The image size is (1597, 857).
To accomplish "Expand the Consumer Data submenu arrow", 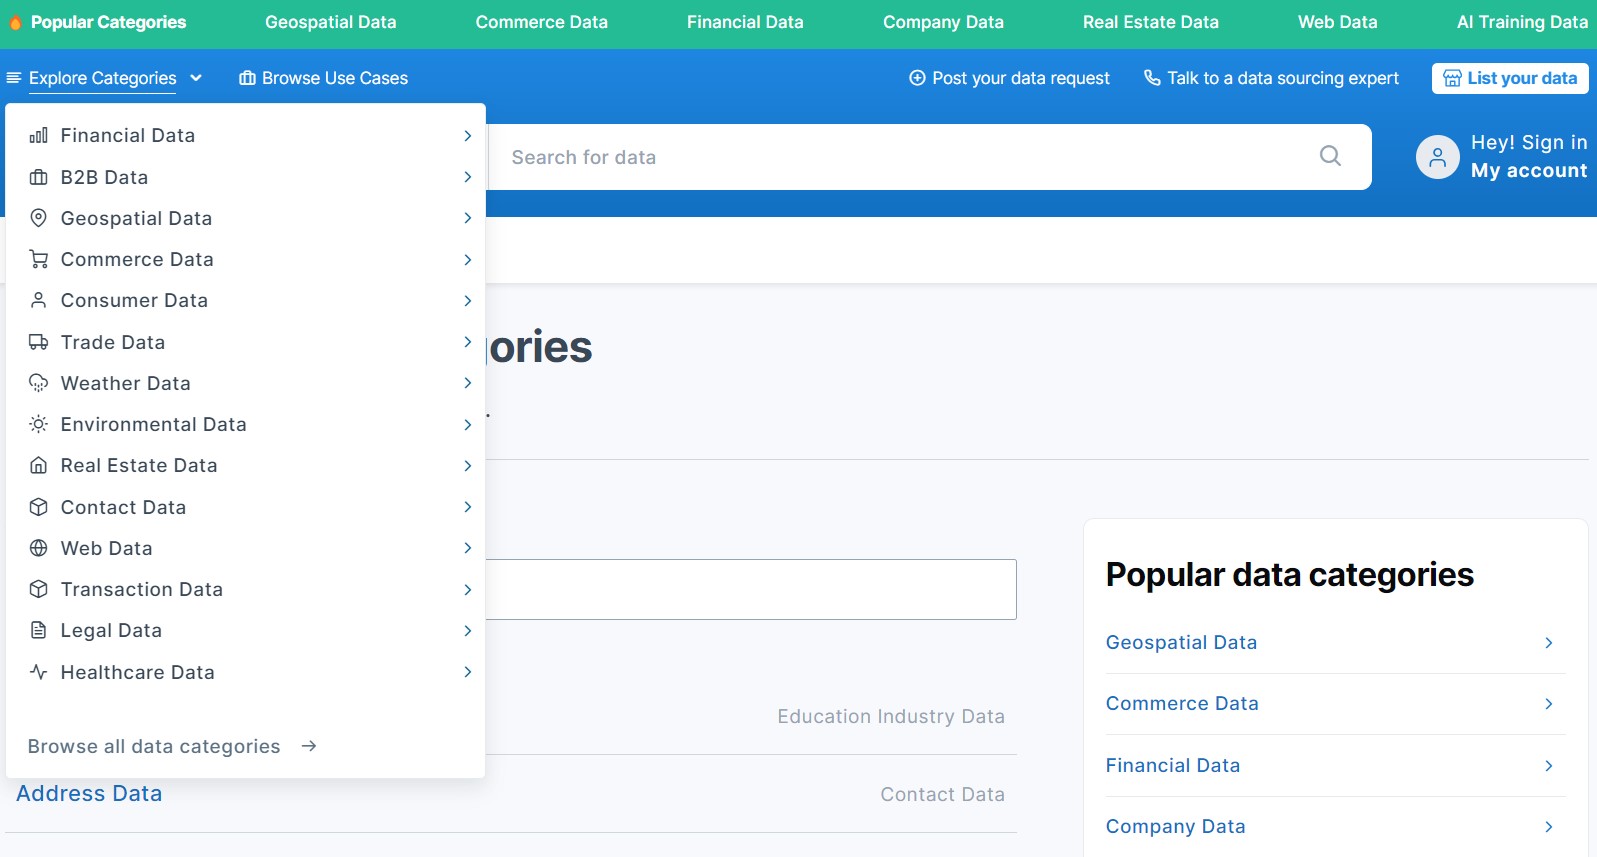I will pos(467,301).
